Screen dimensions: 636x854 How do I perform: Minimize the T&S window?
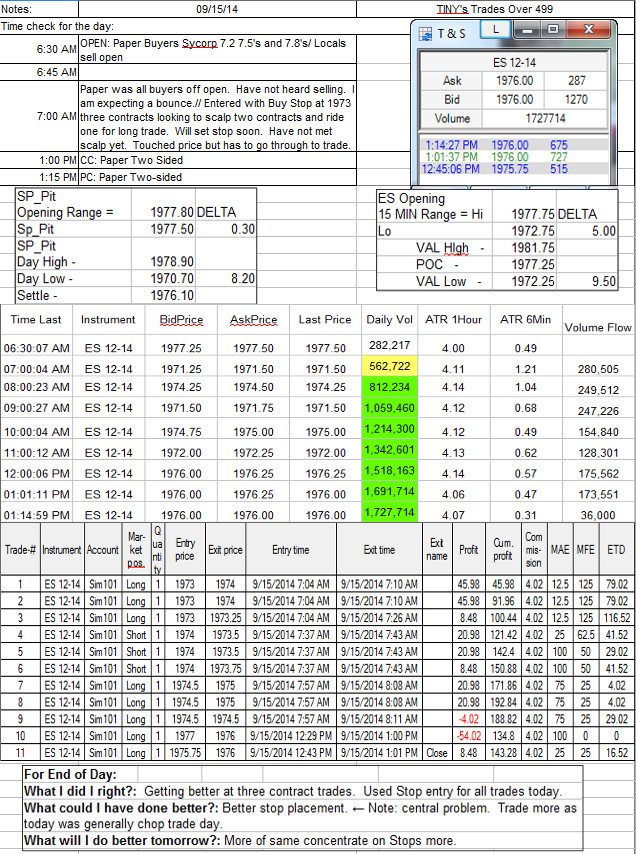[526, 29]
